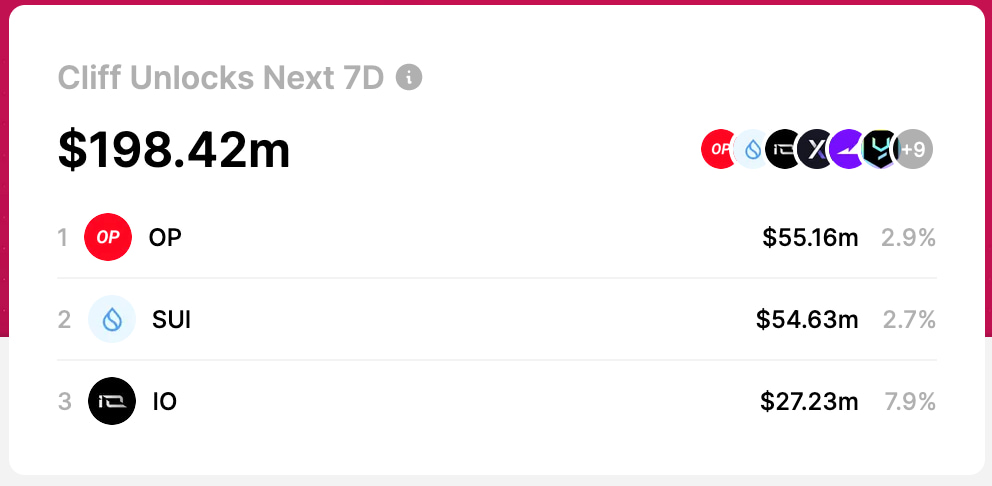
Task: Click the IO logo in the third row
Action: point(111,402)
